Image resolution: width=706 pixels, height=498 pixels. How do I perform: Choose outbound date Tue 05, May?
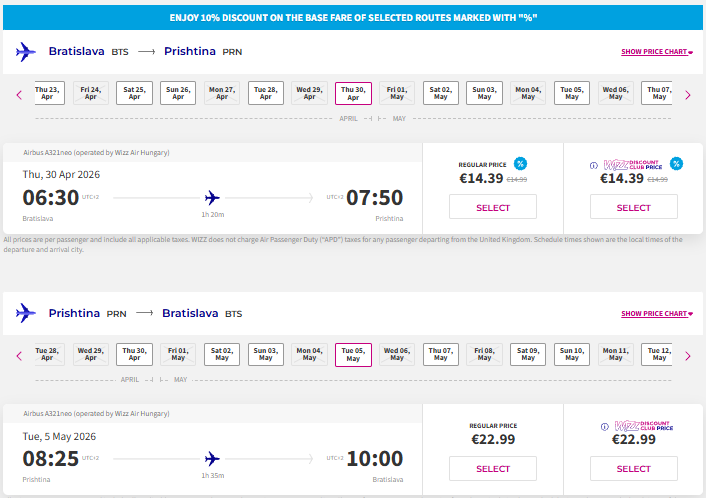tap(571, 93)
